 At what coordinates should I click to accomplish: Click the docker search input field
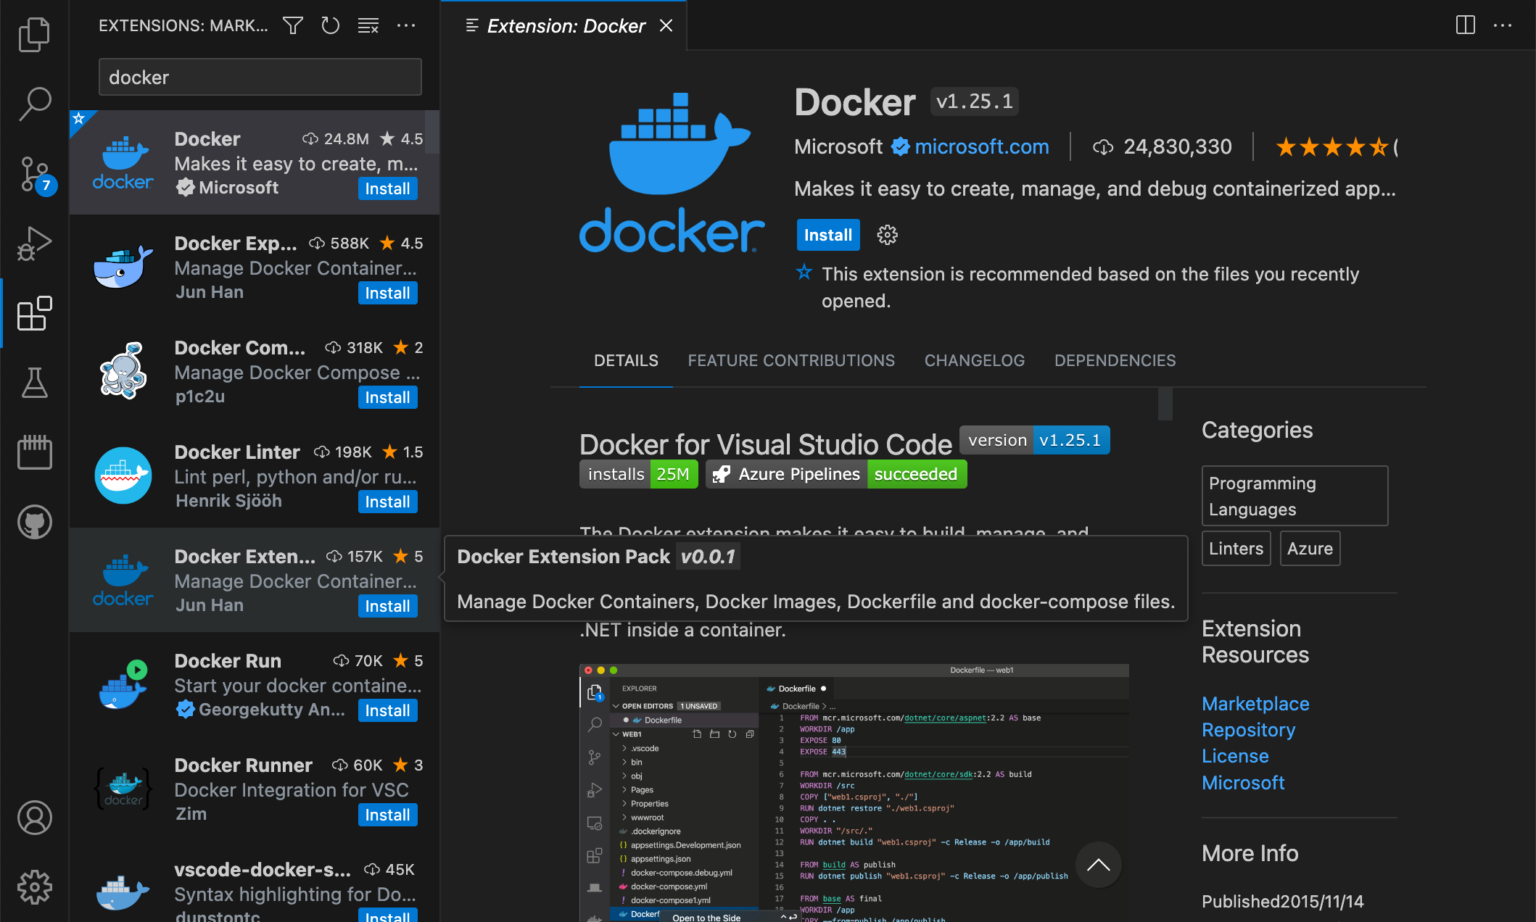pyautogui.click(x=259, y=76)
